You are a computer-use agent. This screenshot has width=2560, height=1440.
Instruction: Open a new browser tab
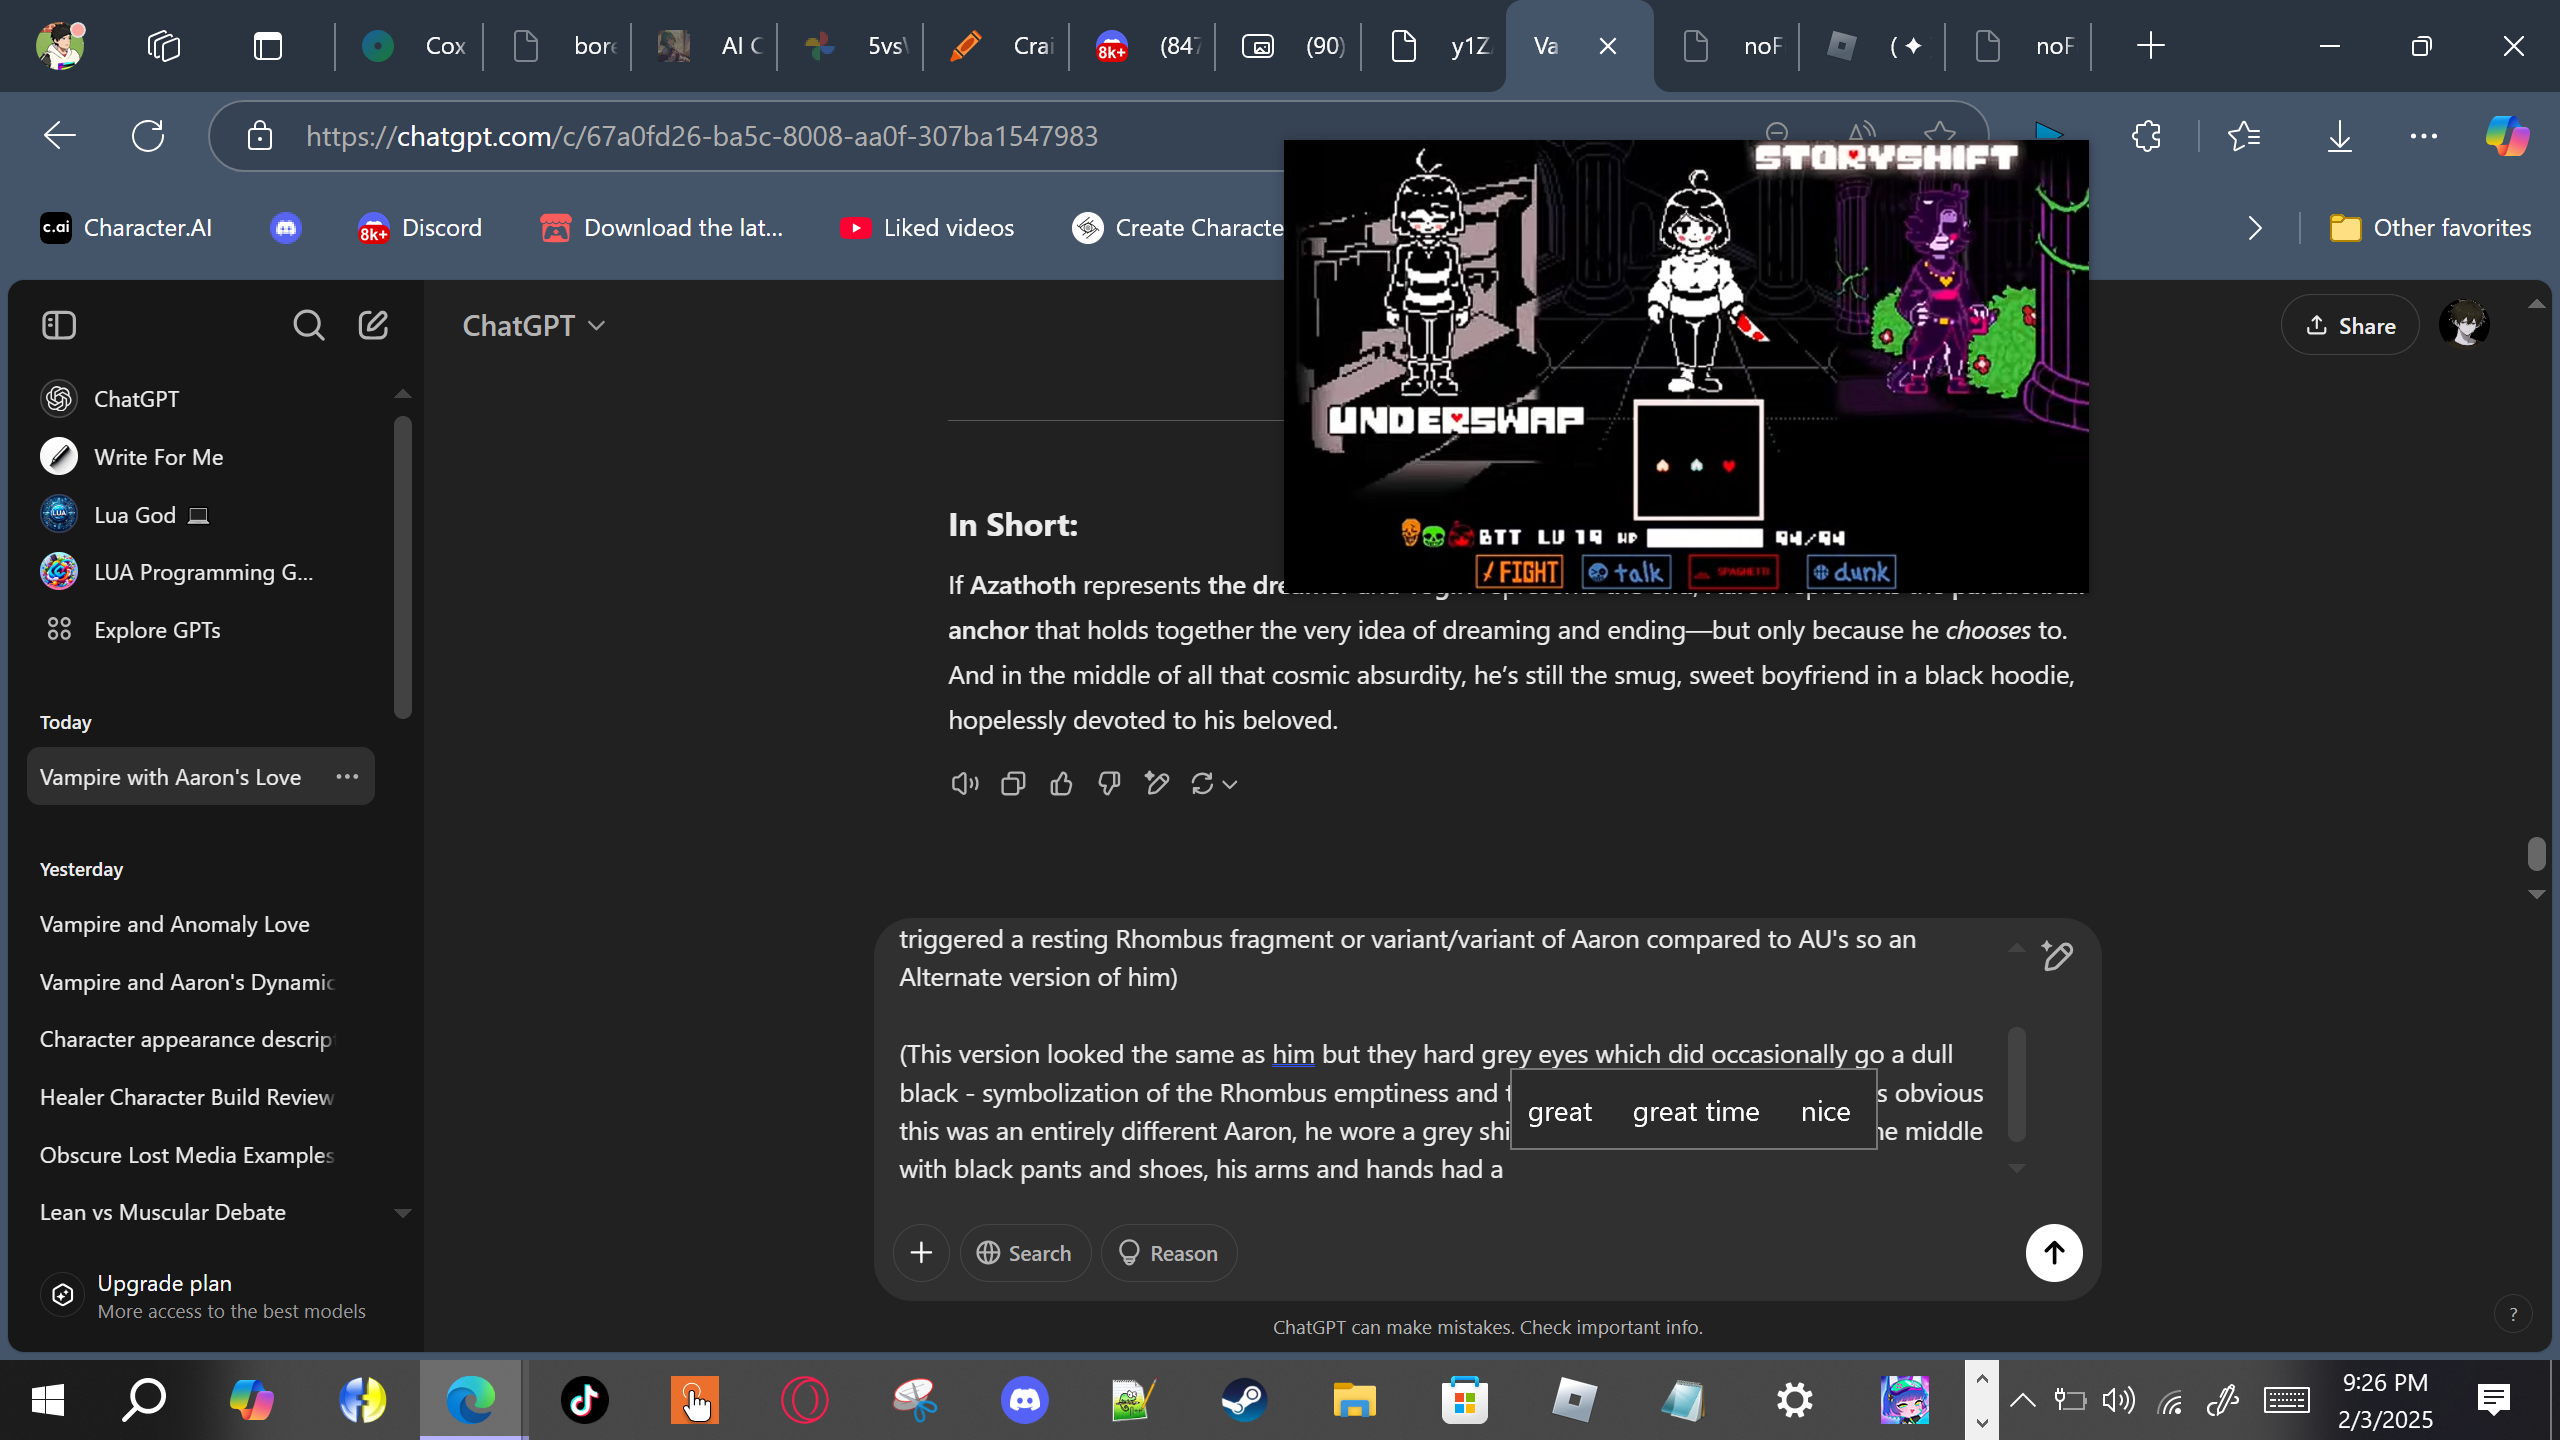[x=2150, y=46]
